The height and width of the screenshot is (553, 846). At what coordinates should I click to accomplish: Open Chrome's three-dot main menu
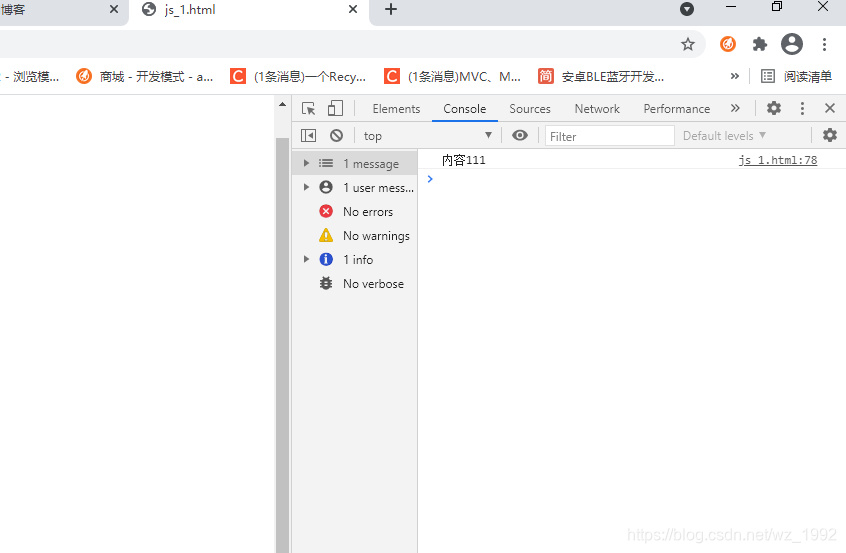824,44
